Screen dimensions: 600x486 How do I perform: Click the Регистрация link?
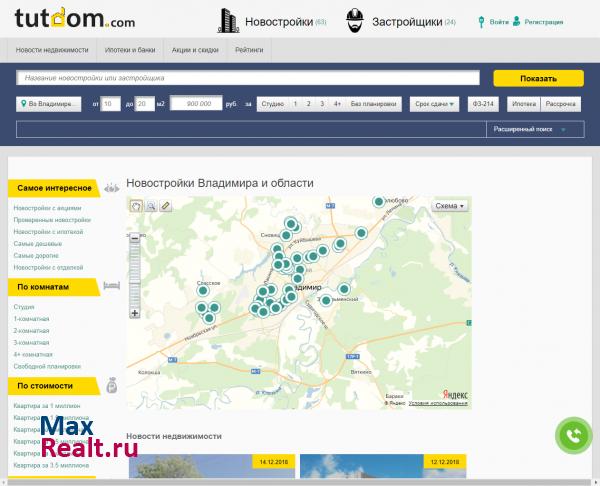(x=543, y=22)
